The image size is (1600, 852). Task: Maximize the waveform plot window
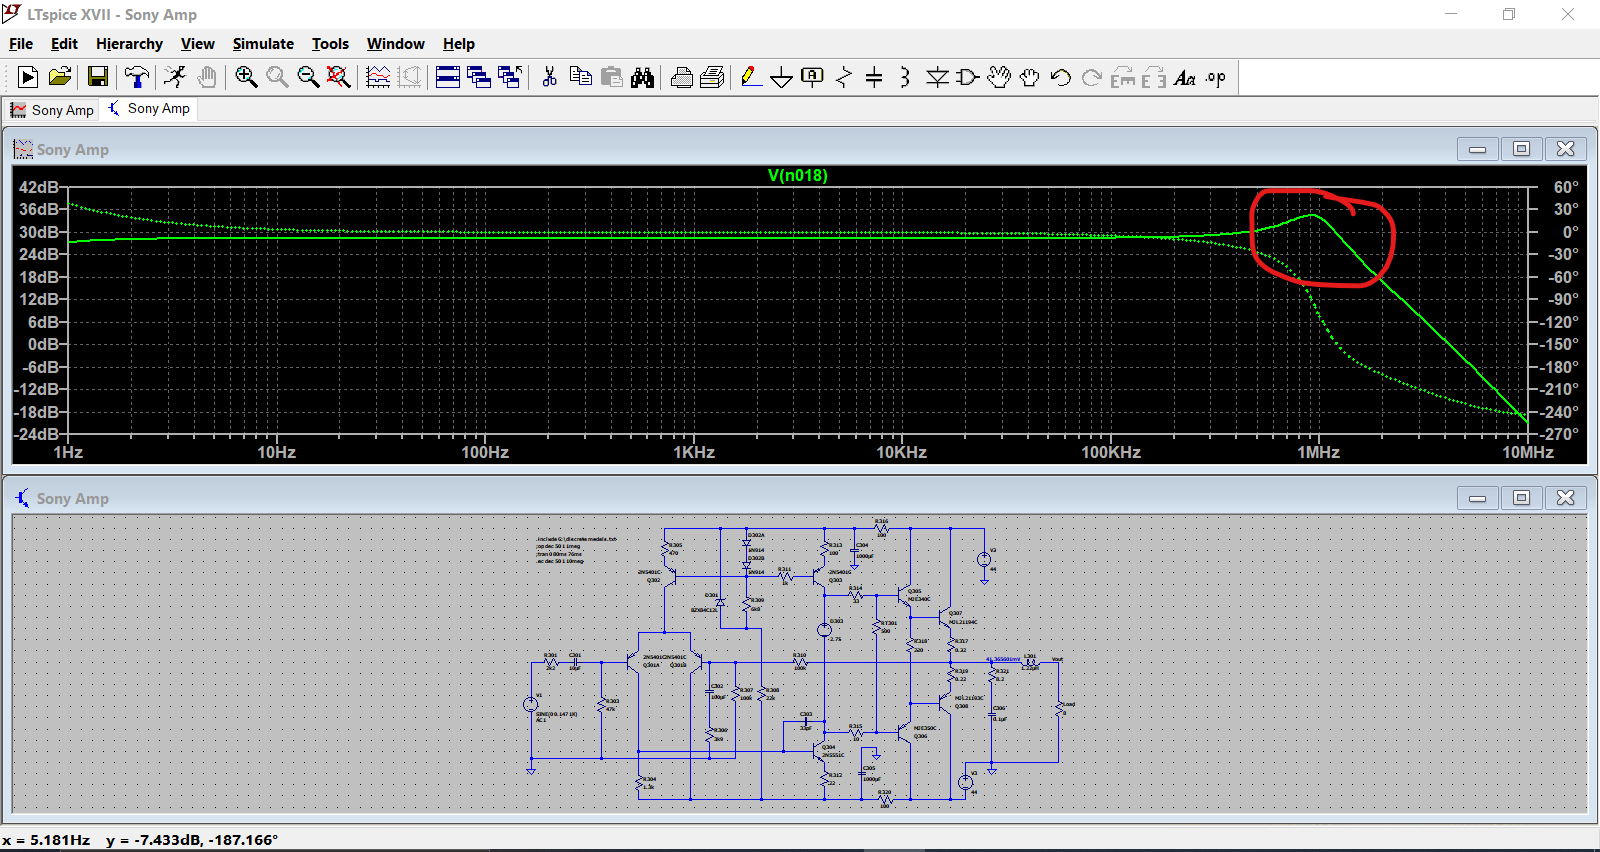(x=1521, y=149)
